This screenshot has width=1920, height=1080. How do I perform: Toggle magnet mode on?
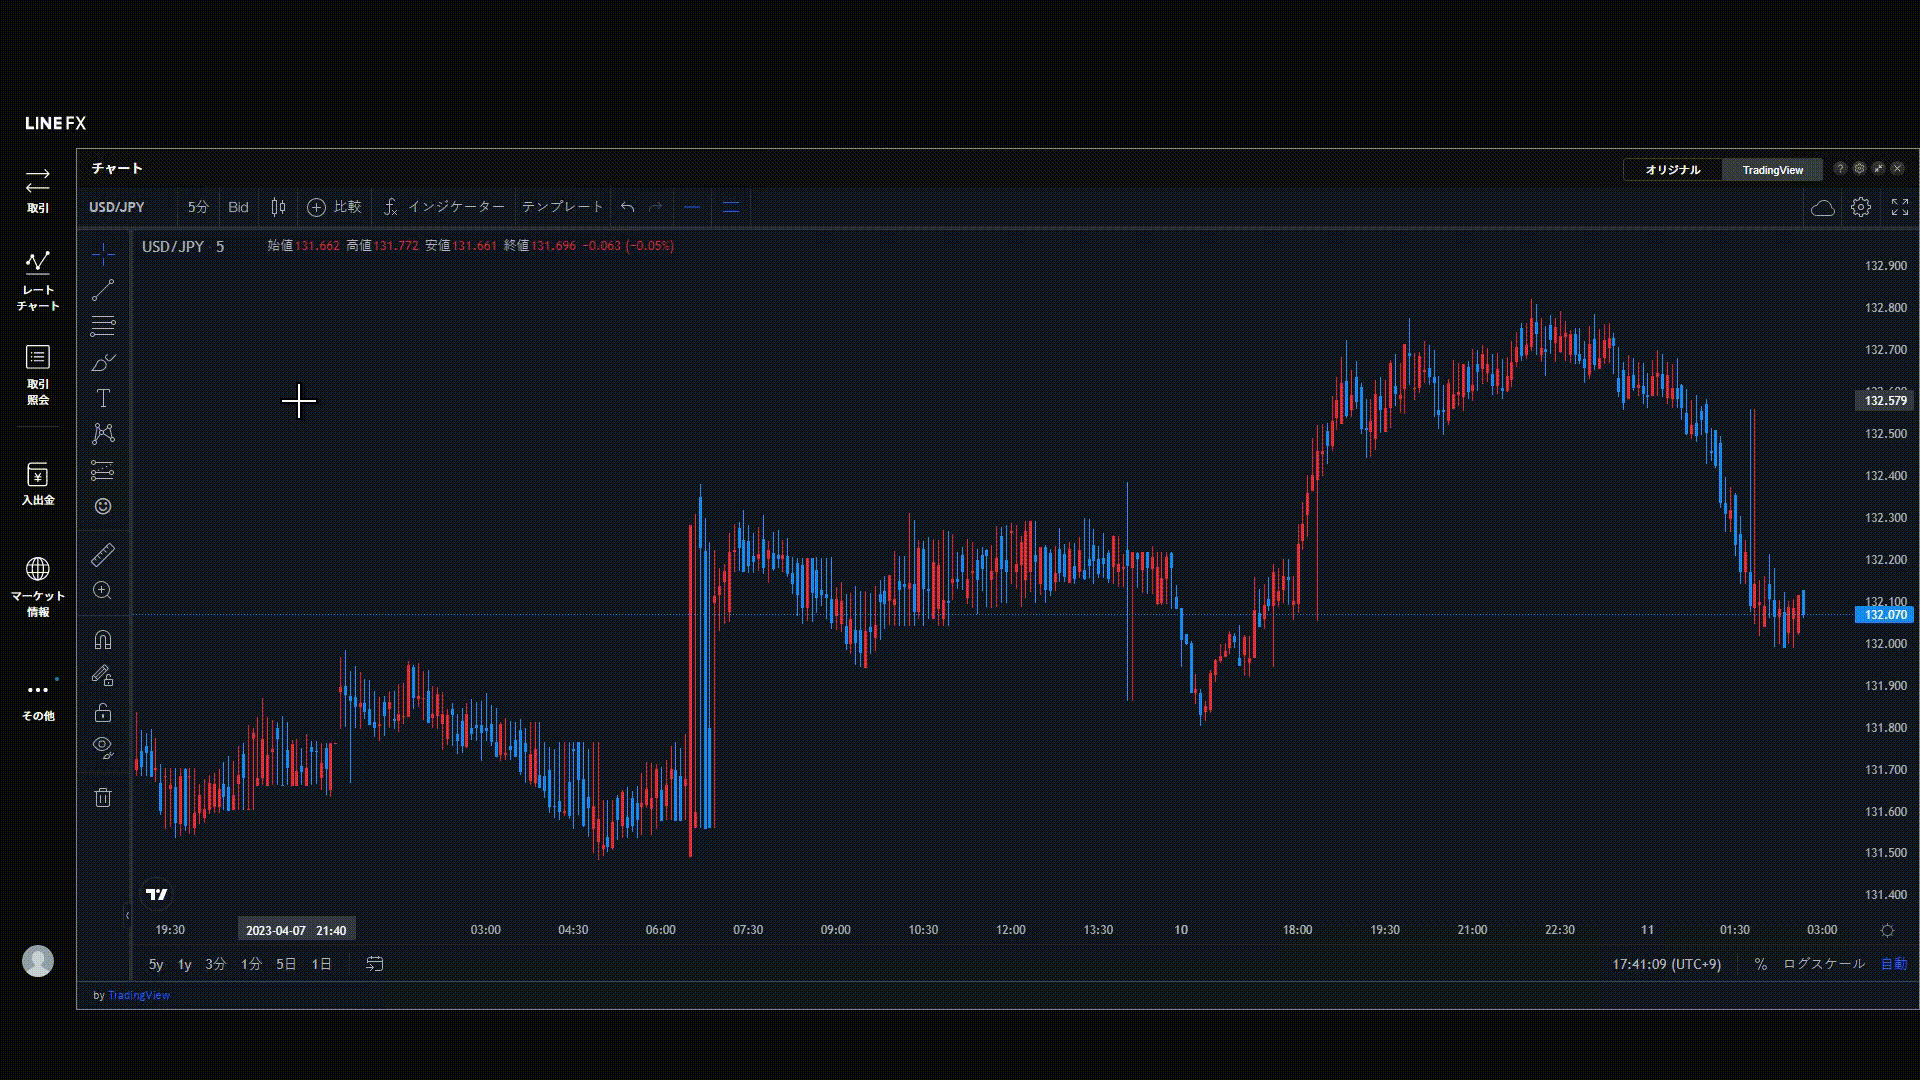(x=103, y=640)
